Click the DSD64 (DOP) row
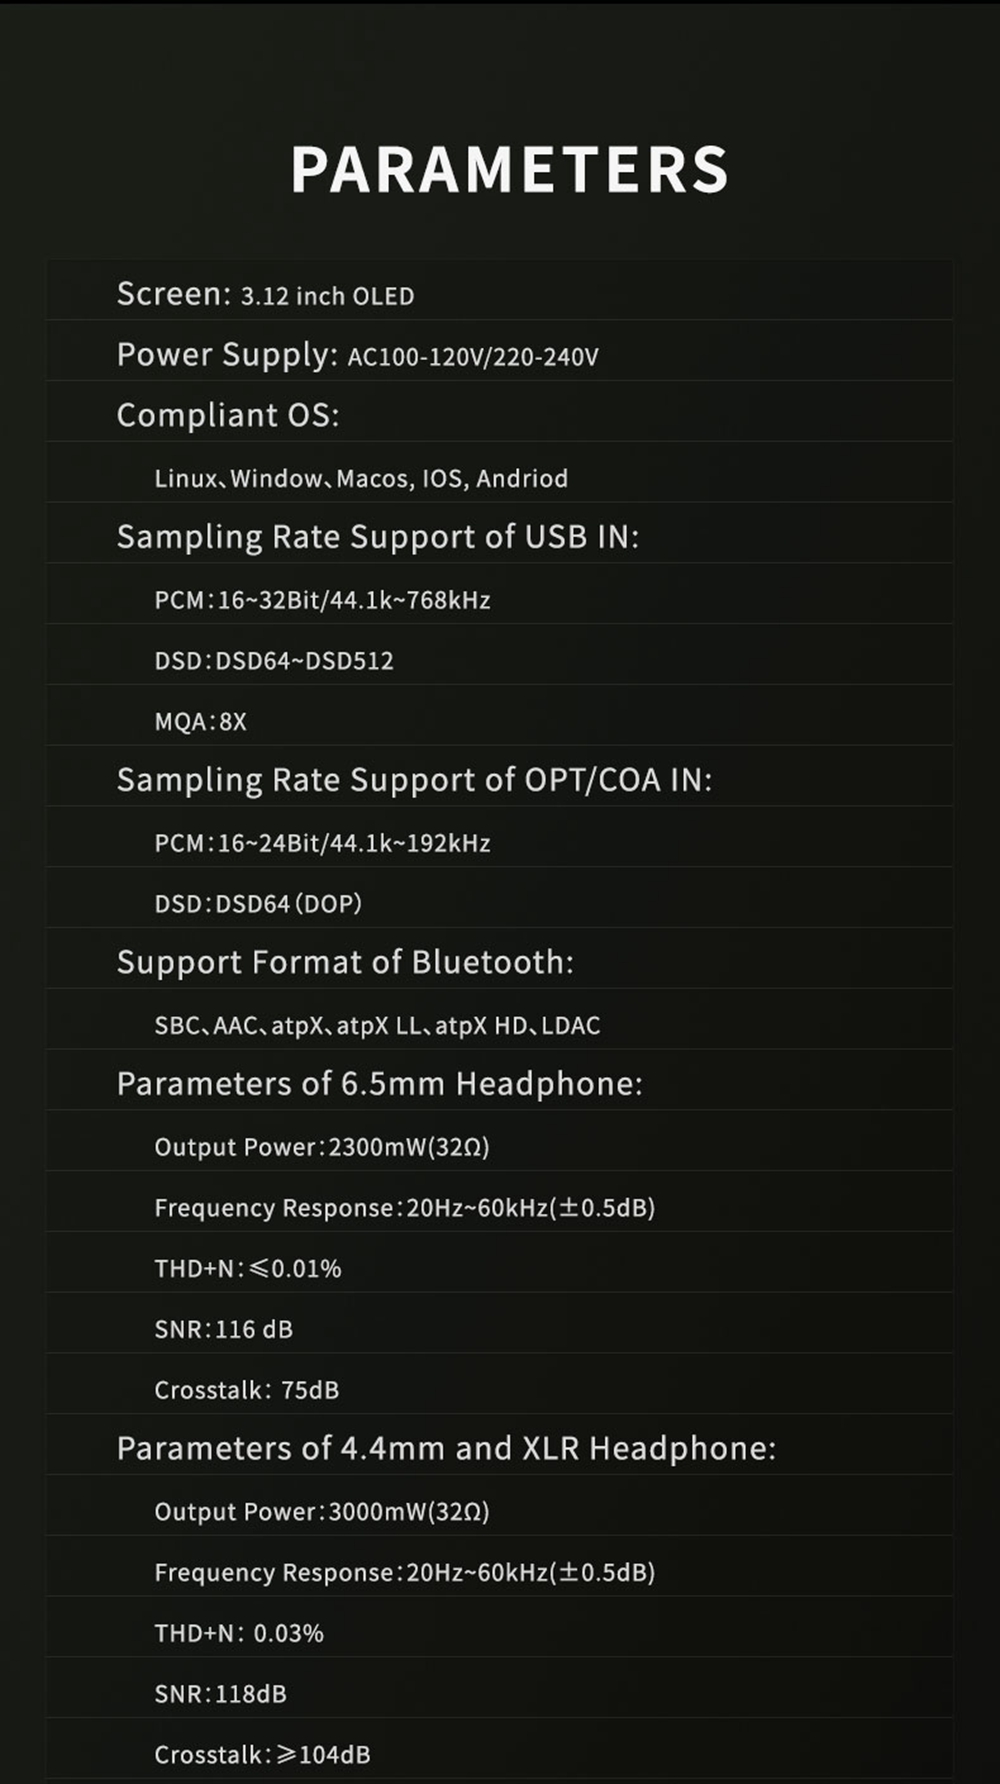 (x=258, y=904)
